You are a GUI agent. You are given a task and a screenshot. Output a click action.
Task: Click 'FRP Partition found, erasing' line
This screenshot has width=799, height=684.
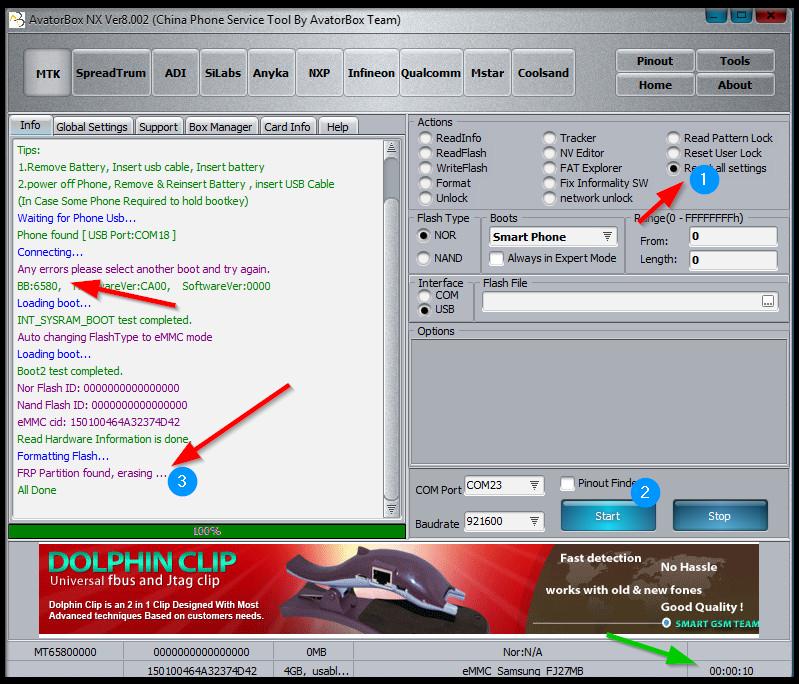[92, 473]
